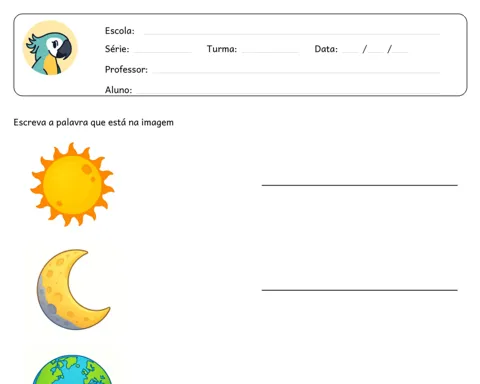480x384 pixels.
Task: Click the Aluno blank line
Action: (x=288, y=93)
